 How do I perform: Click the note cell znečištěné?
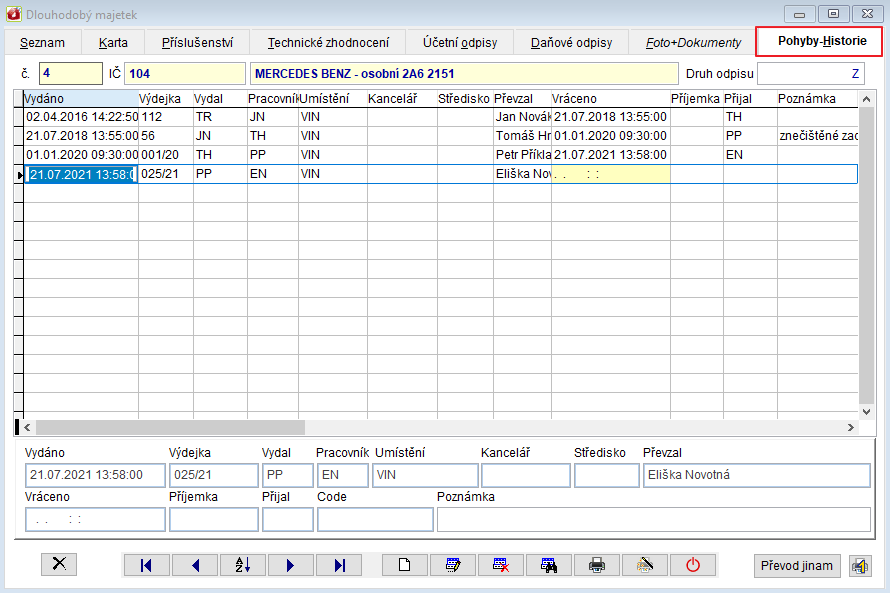pos(817,136)
